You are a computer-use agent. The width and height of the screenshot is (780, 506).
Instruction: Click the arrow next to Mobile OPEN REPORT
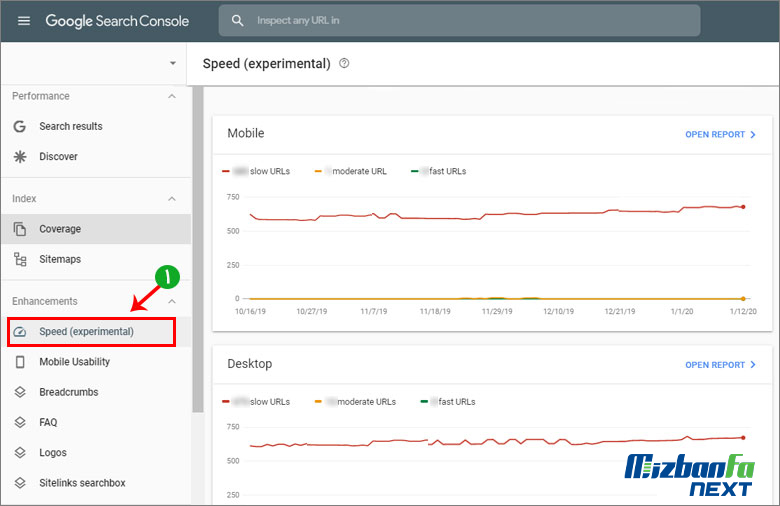click(x=753, y=134)
